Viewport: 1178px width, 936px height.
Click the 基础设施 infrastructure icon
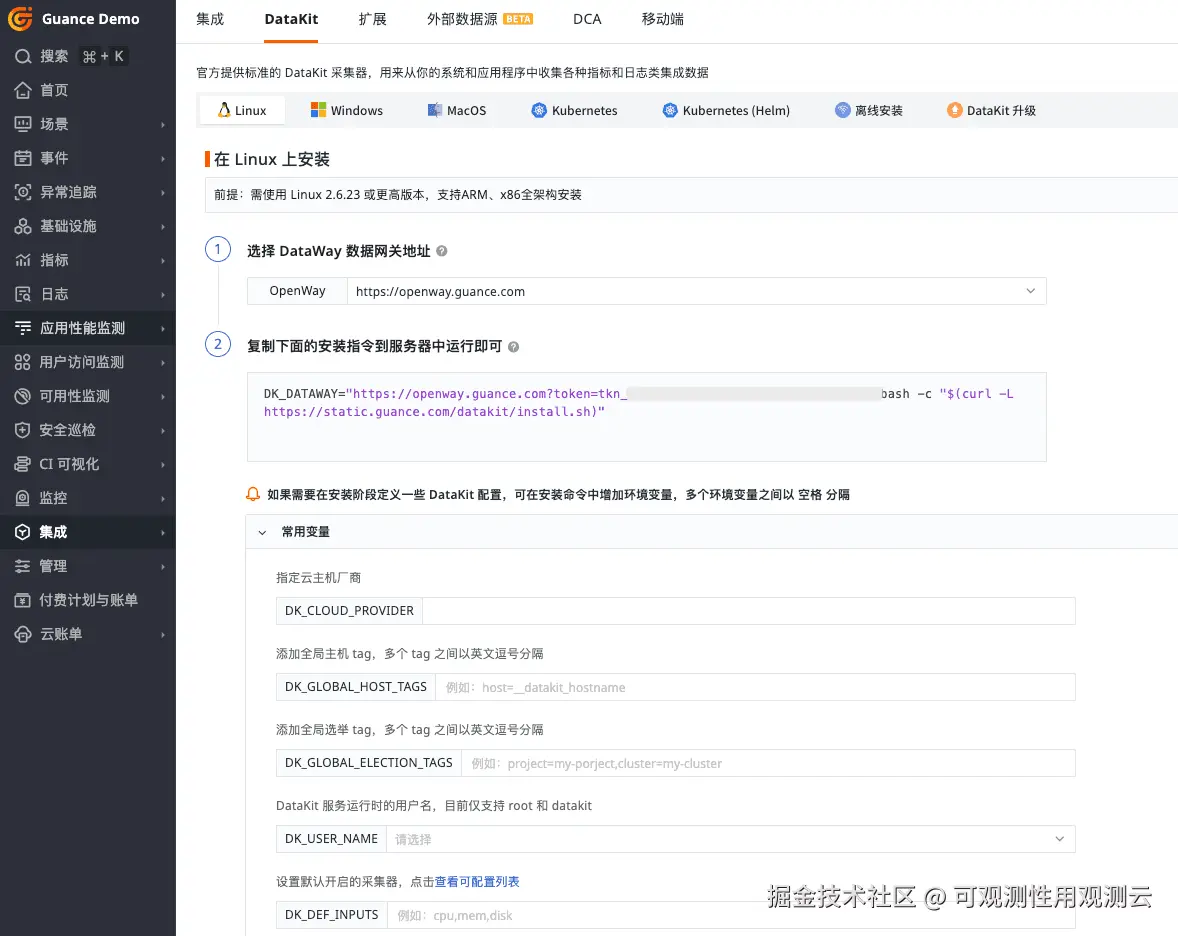(23, 226)
